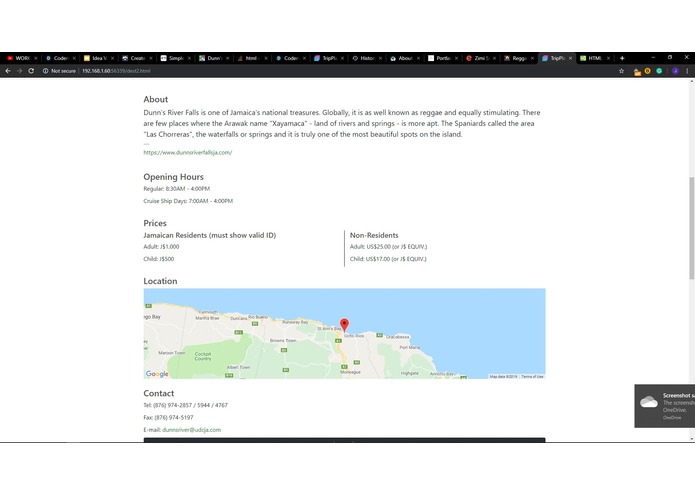
Task: Click the OneDrive cloud notification icon
Action: 648,402
